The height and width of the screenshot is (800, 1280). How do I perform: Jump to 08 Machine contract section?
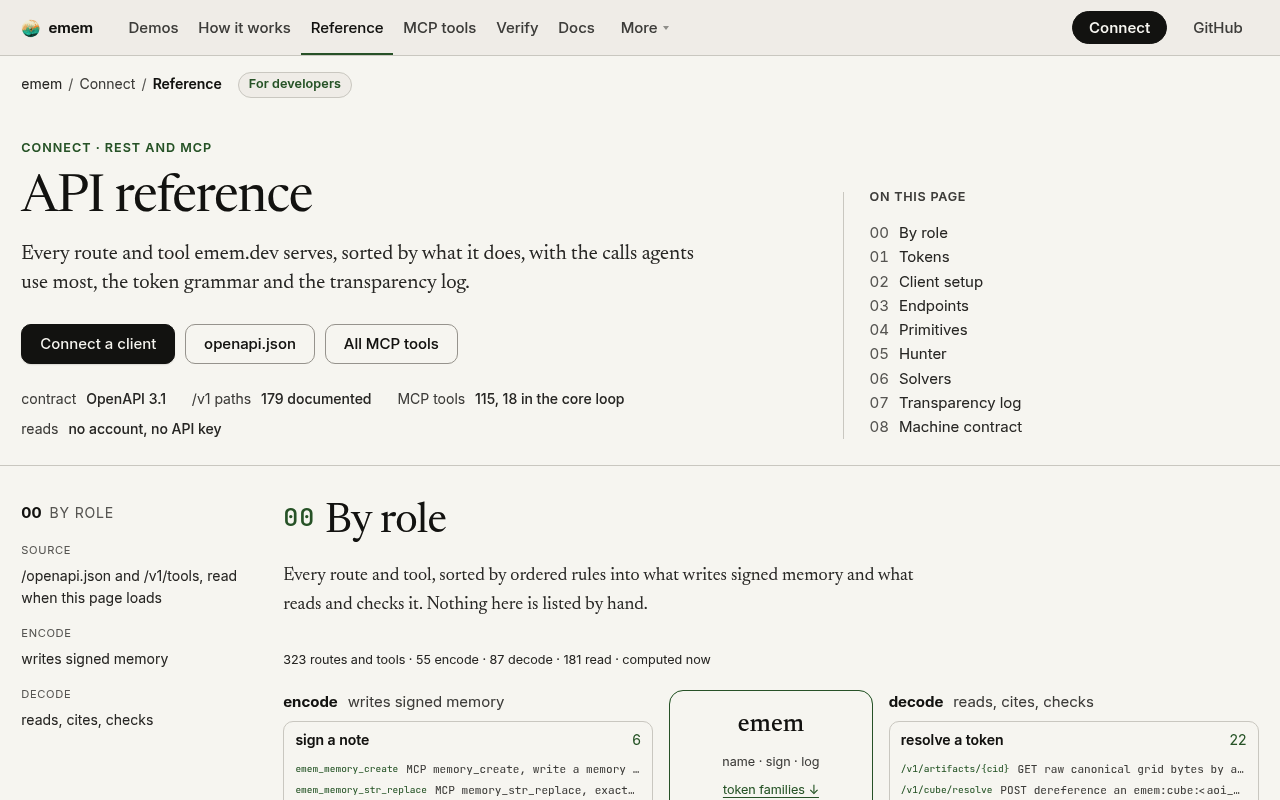[x=945, y=427]
